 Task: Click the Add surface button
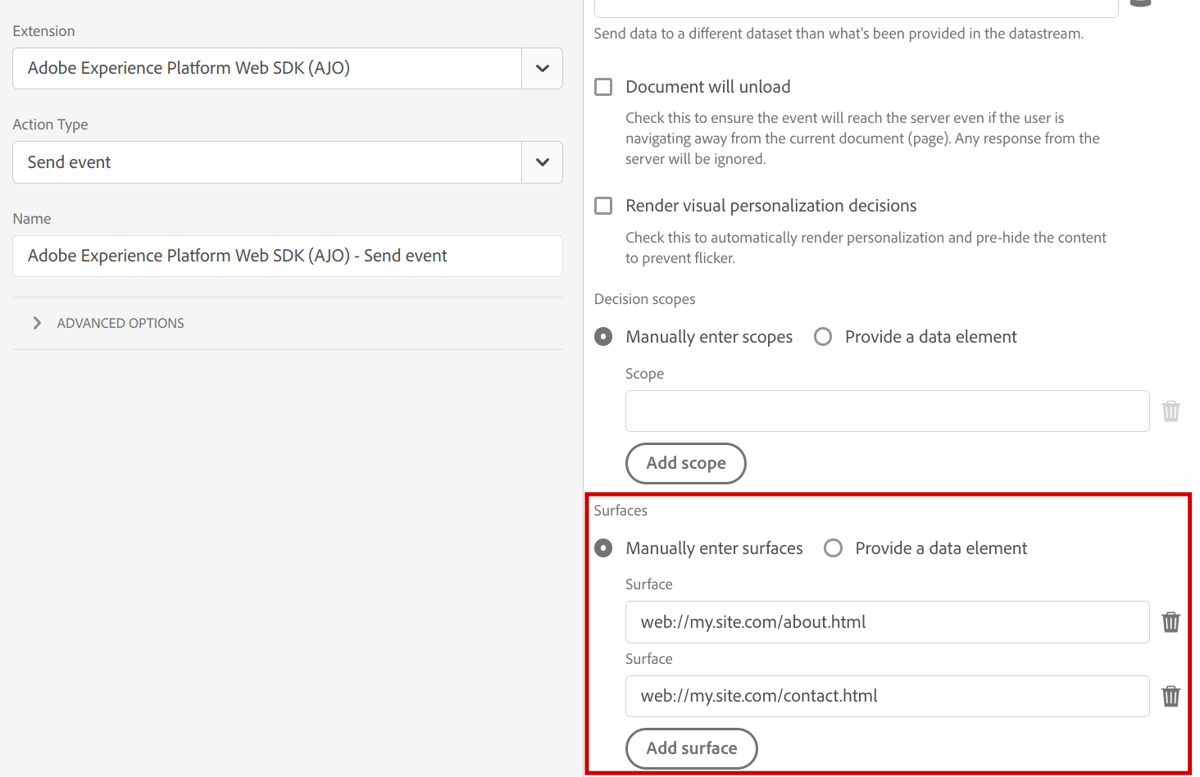[691, 748]
